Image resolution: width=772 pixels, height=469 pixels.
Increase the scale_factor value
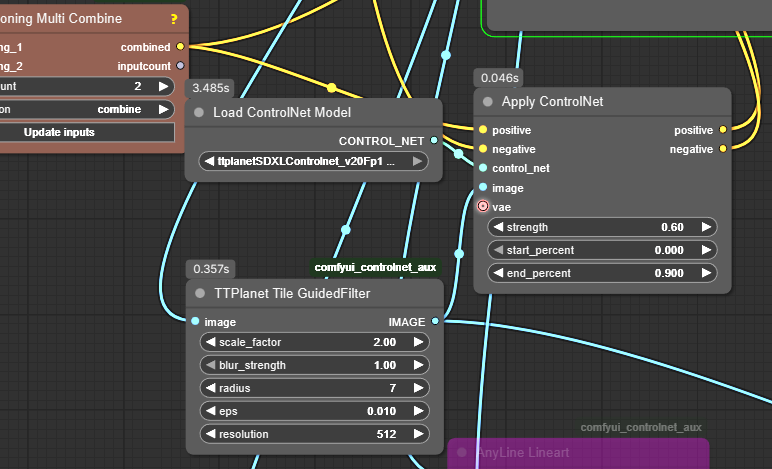(418, 342)
